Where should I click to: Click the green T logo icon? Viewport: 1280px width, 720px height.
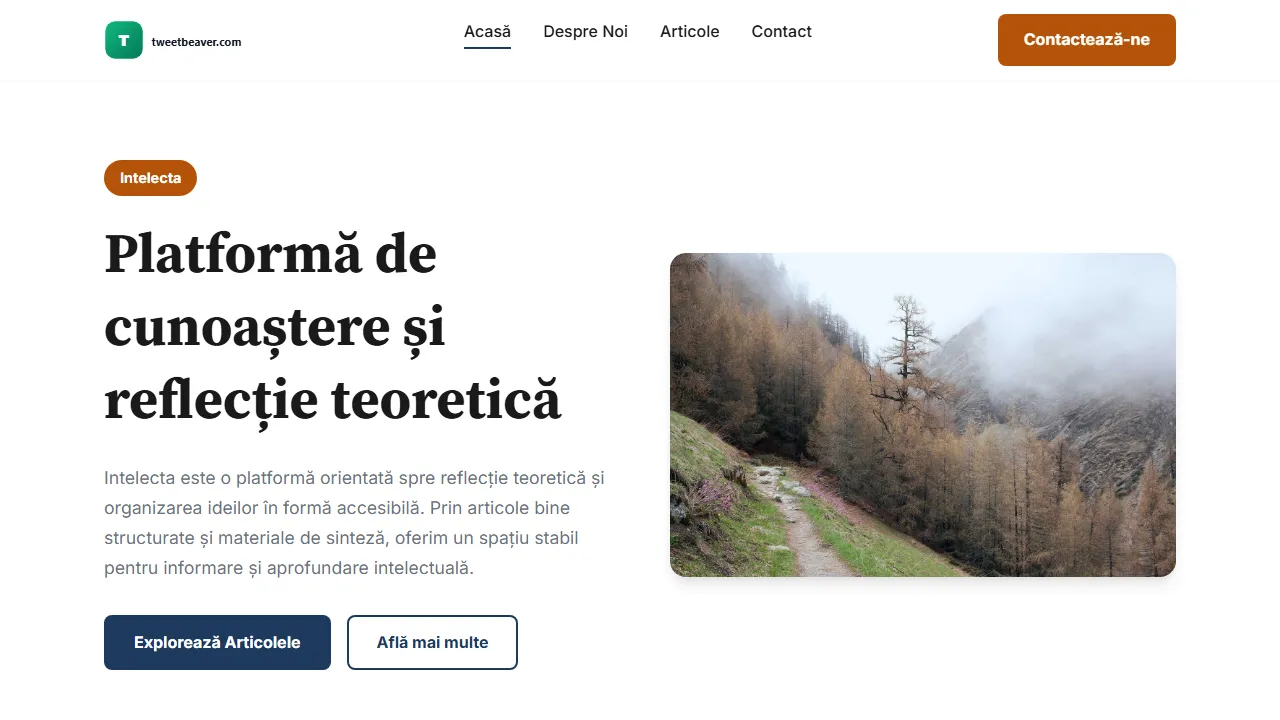[x=124, y=40]
